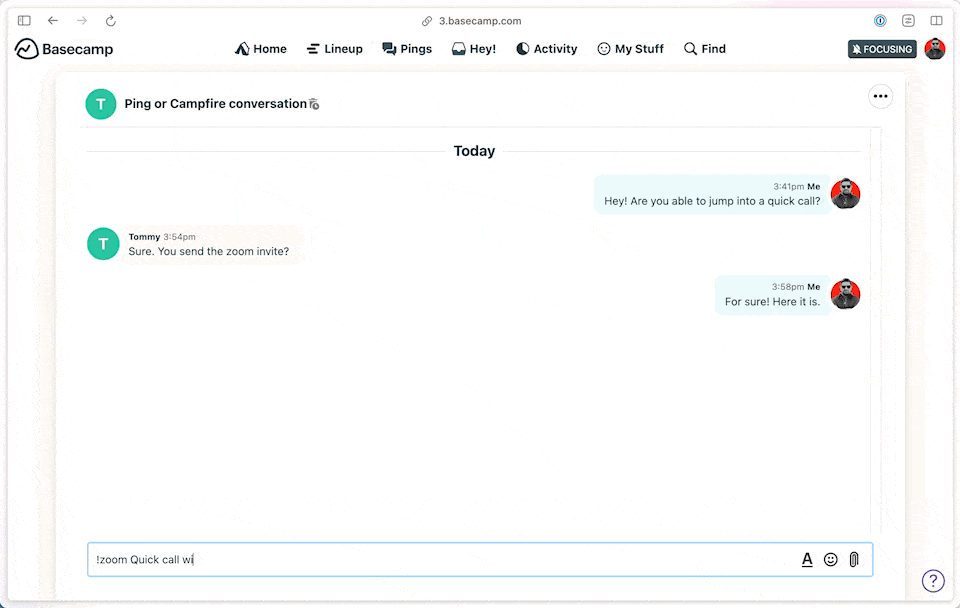The image size is (960, 608).
Task: Toggle the browser split view control
Action: (x=937, y=20)
